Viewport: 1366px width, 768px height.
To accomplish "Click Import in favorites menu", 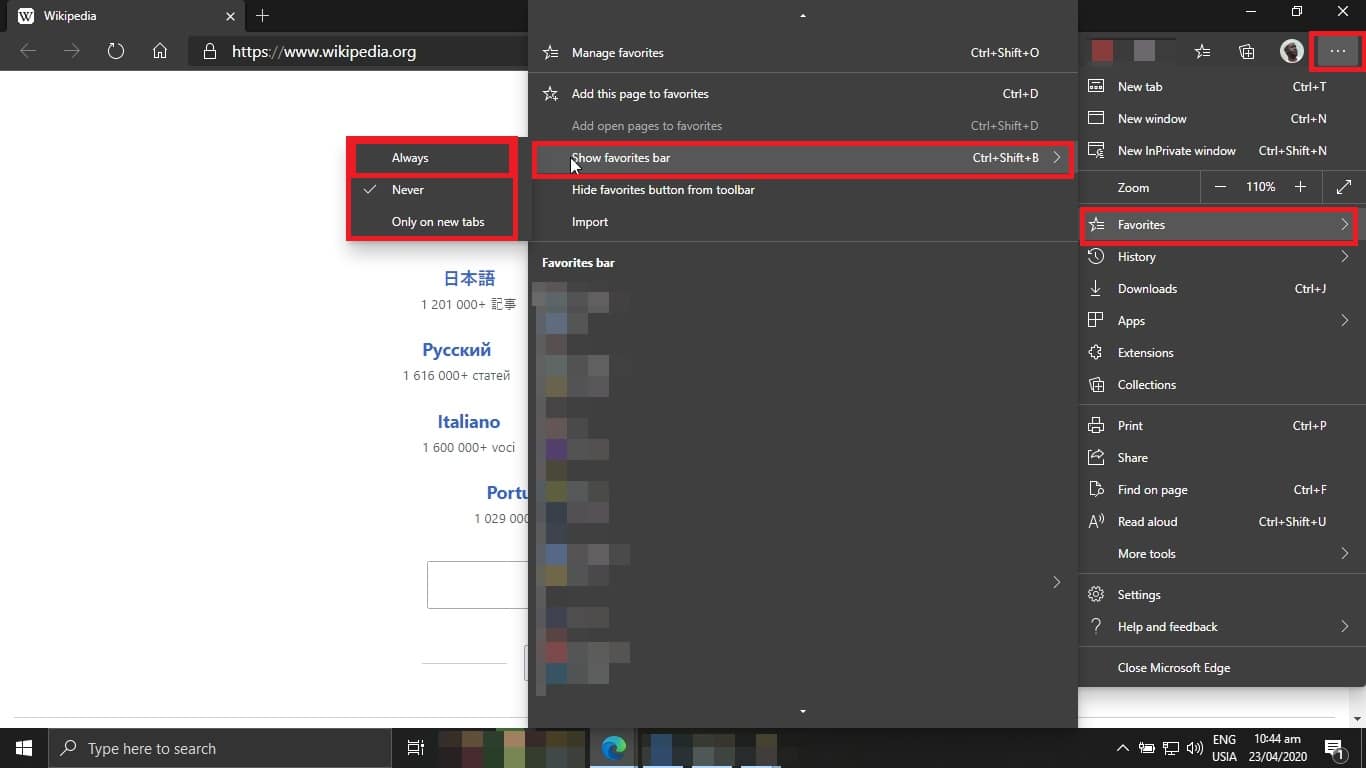I will 802,222.
